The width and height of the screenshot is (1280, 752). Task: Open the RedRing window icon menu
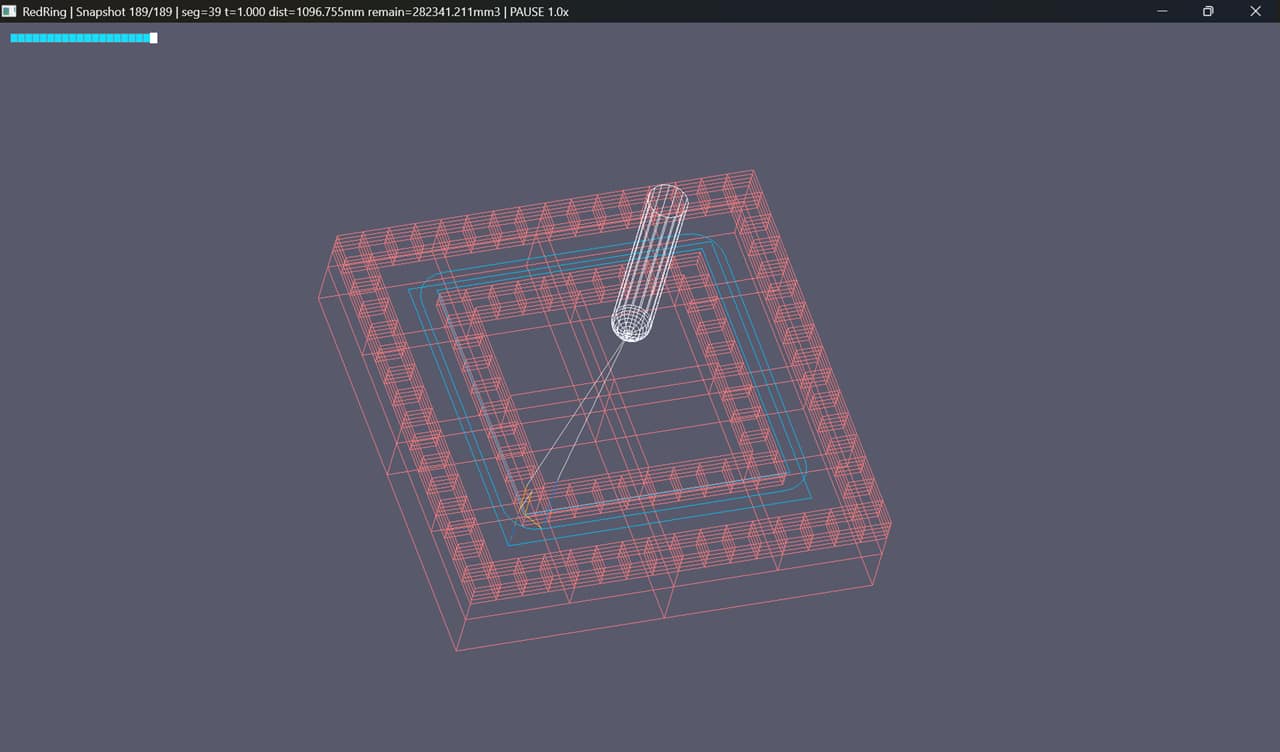click(9, 11)
